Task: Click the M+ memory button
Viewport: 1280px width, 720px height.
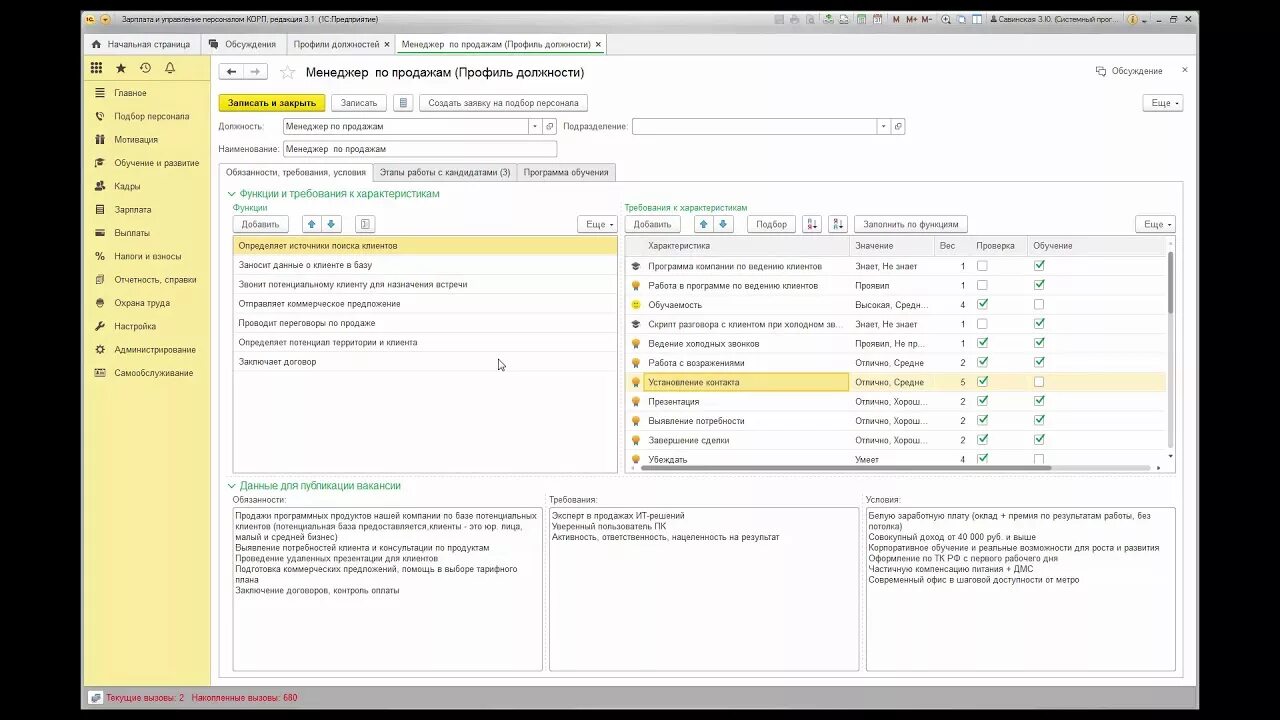Action: pos(911,19)
